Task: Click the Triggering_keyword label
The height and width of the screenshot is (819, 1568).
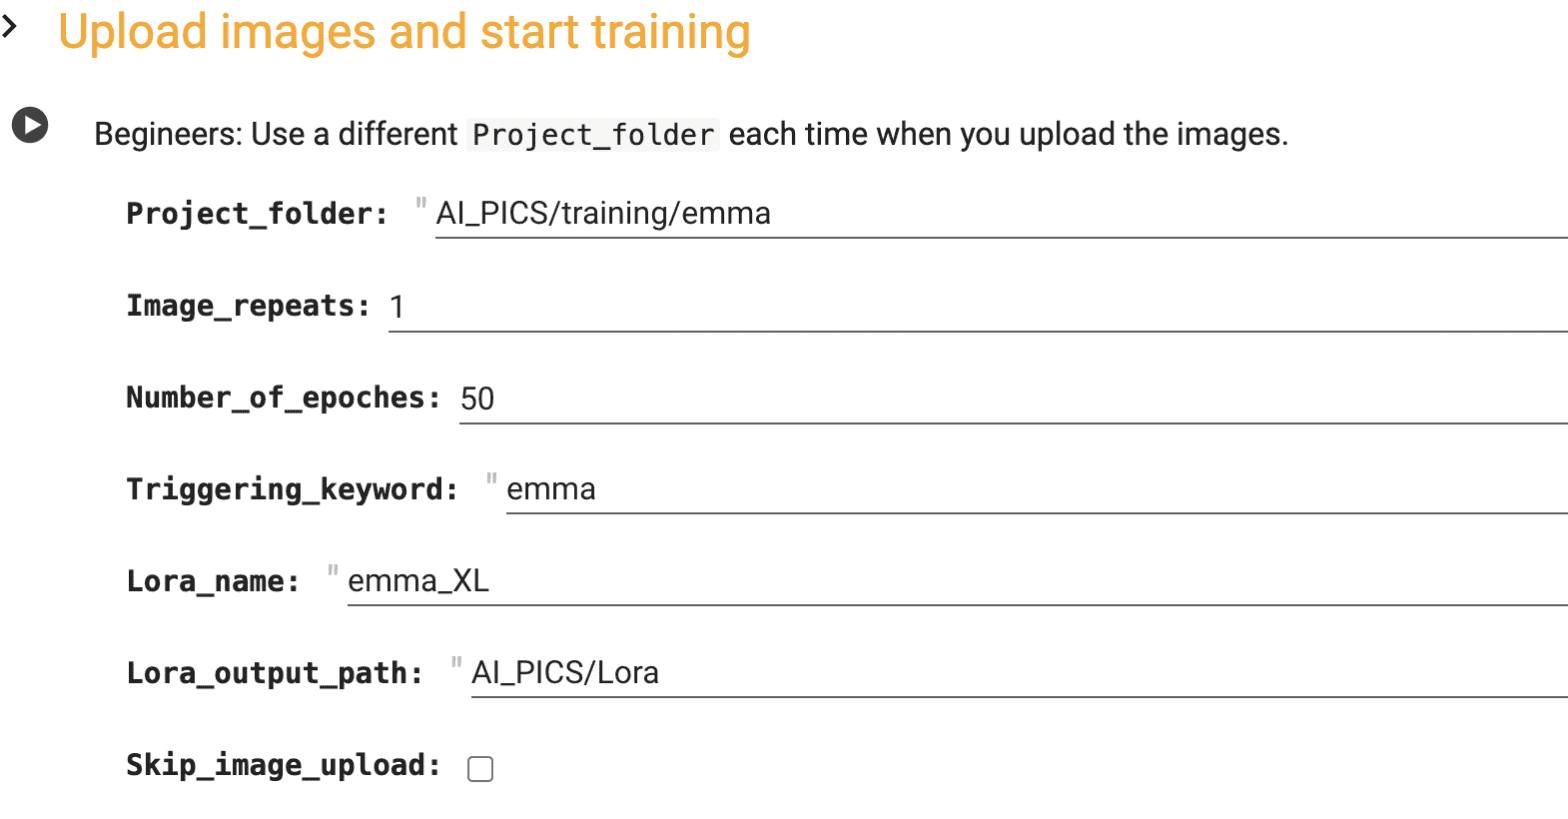Action: 292,490
